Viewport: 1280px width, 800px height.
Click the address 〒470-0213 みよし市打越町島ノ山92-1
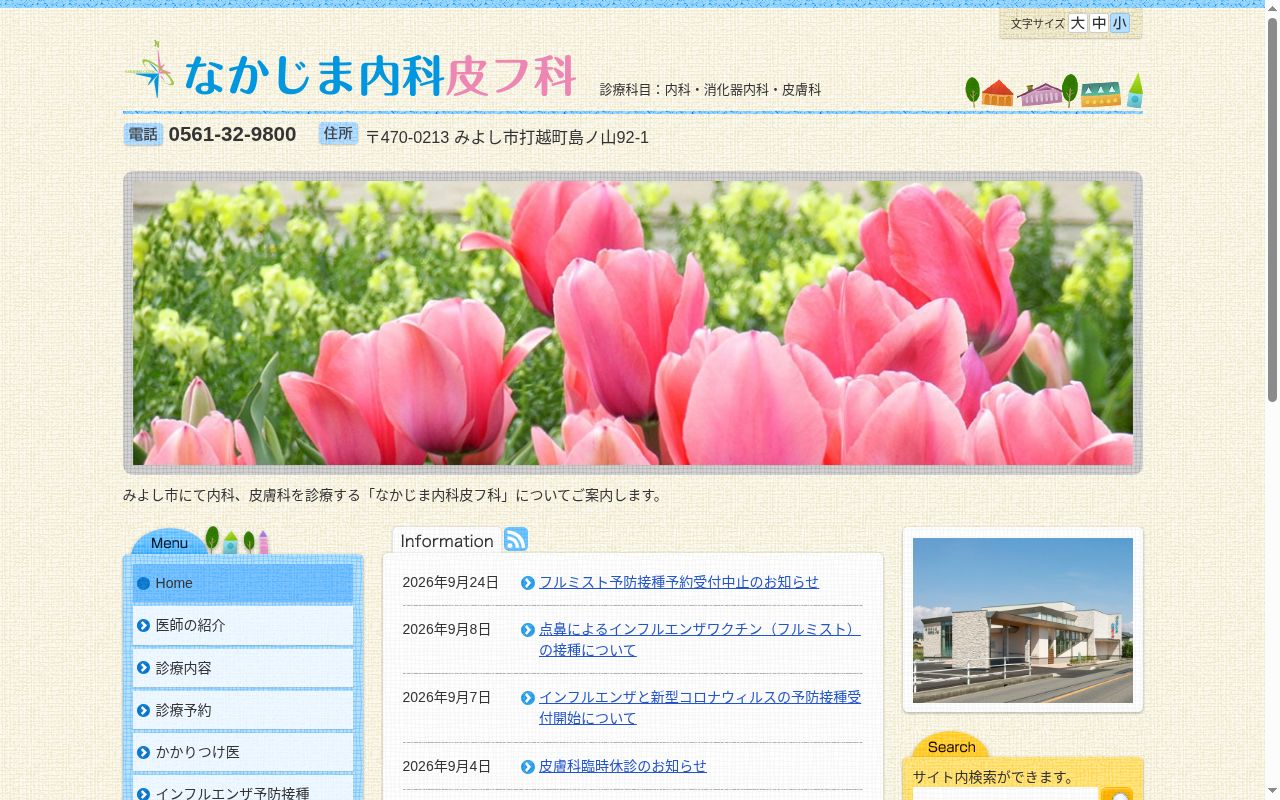pyautogui.click(x=507, y=138)
